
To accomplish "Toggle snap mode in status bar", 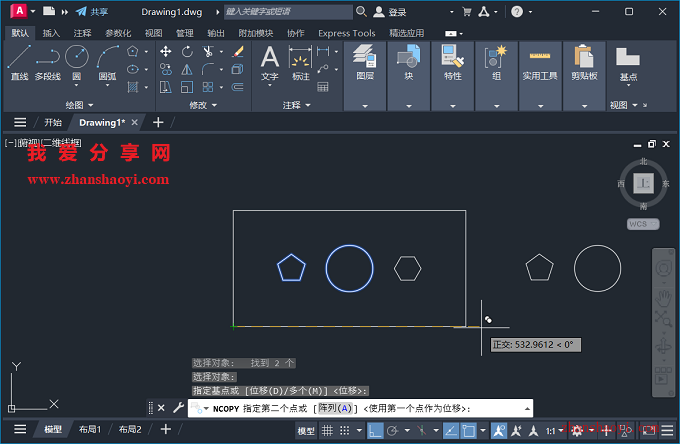I will click(x=344, y=431).
